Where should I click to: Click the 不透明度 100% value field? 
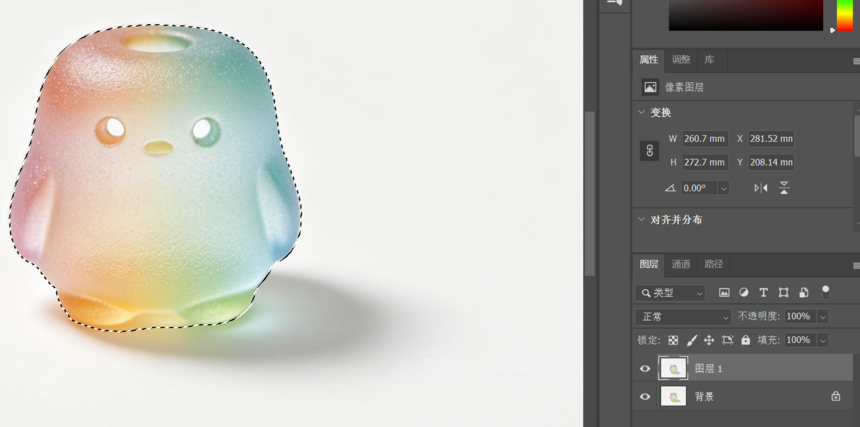(x=800, y=317)
